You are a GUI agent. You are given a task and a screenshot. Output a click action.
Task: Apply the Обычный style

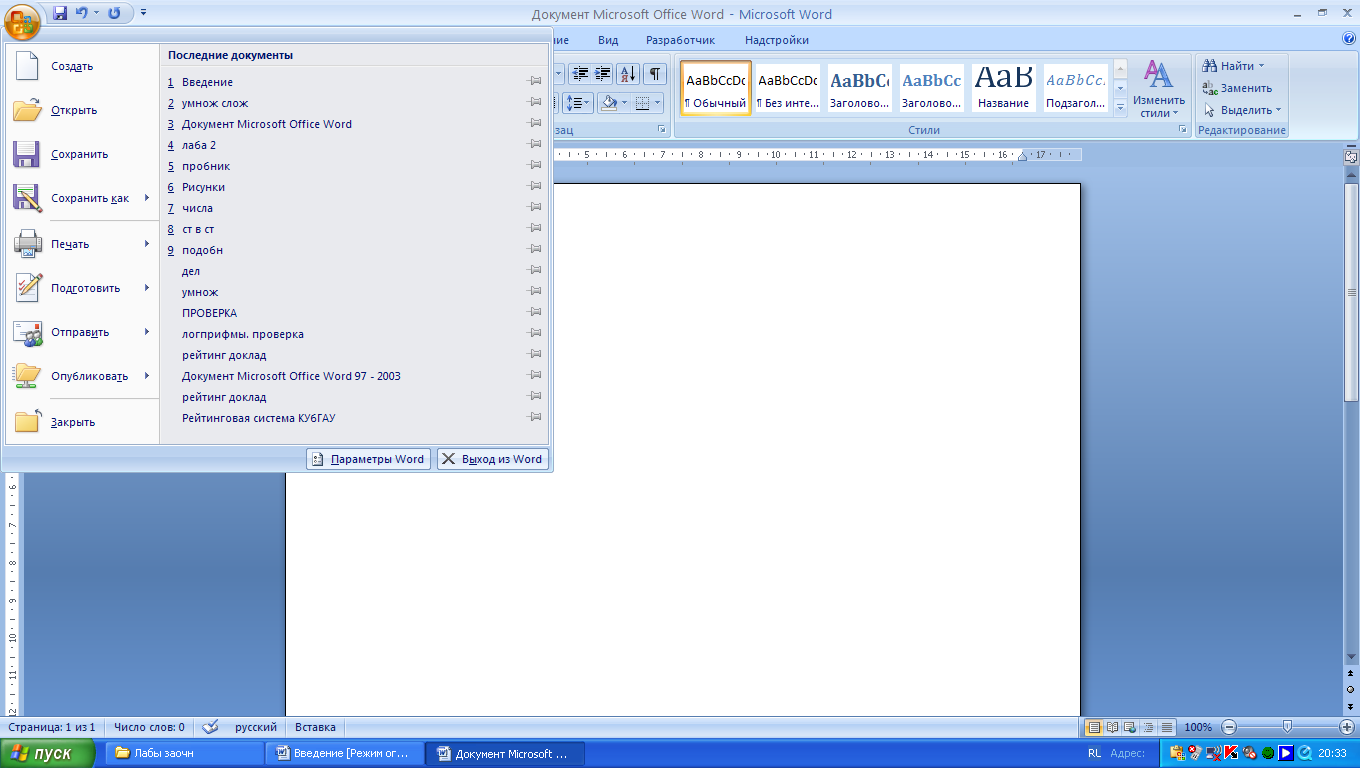716,87
